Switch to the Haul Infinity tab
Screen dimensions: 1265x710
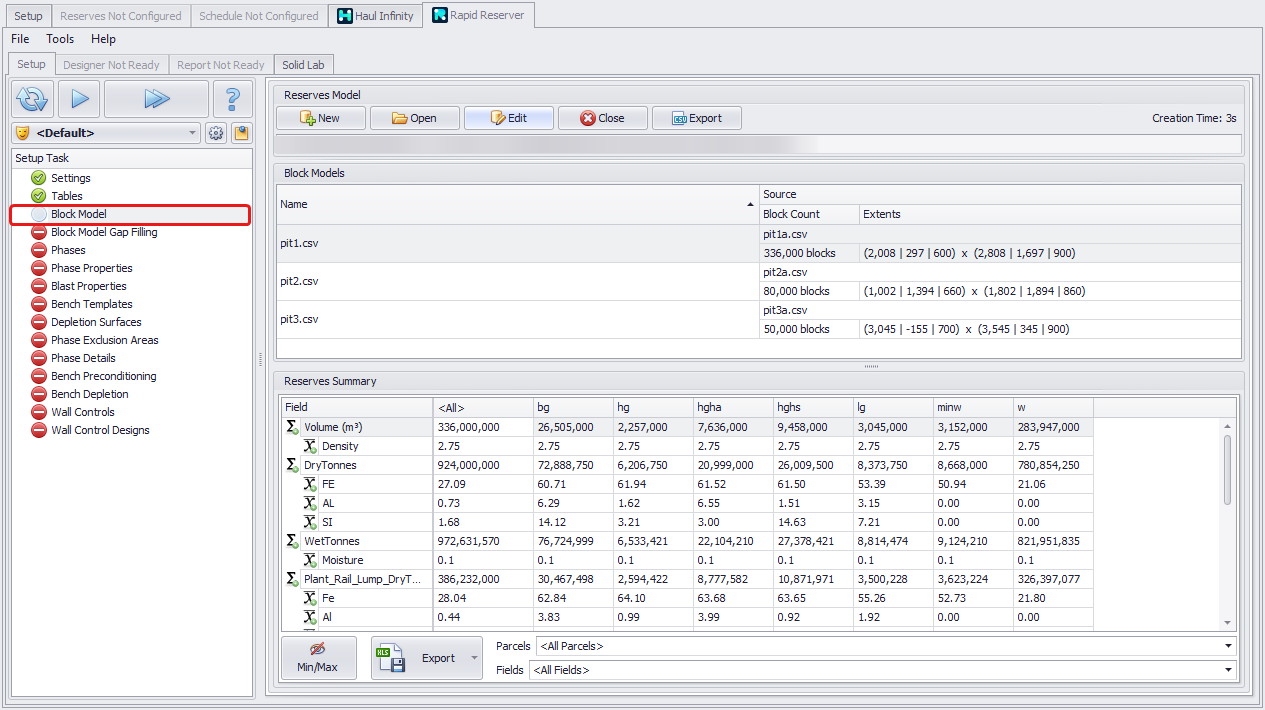coord(375,16)
